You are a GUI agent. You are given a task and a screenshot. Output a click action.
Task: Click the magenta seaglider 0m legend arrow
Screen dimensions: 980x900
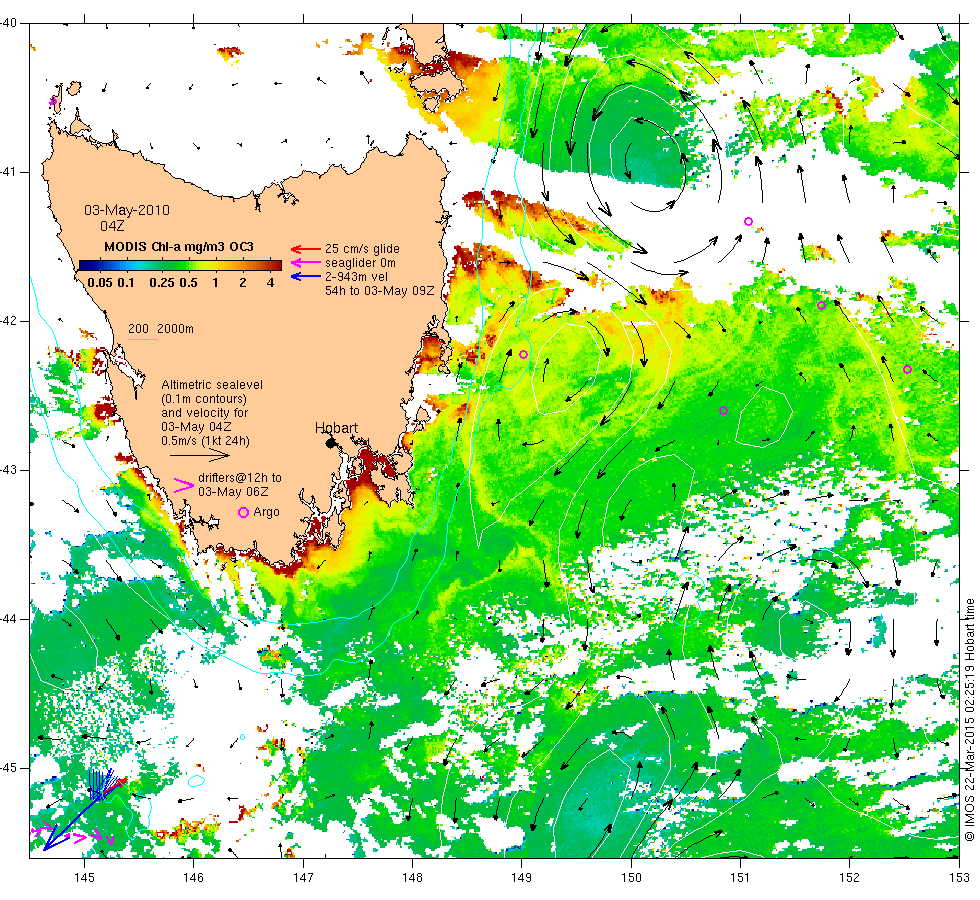(305, 263)
